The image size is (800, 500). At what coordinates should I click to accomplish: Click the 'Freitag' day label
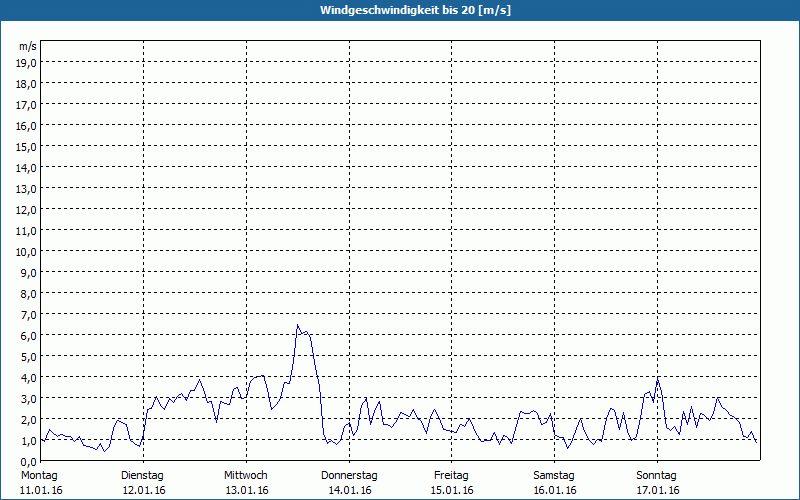tap(451, 476)
